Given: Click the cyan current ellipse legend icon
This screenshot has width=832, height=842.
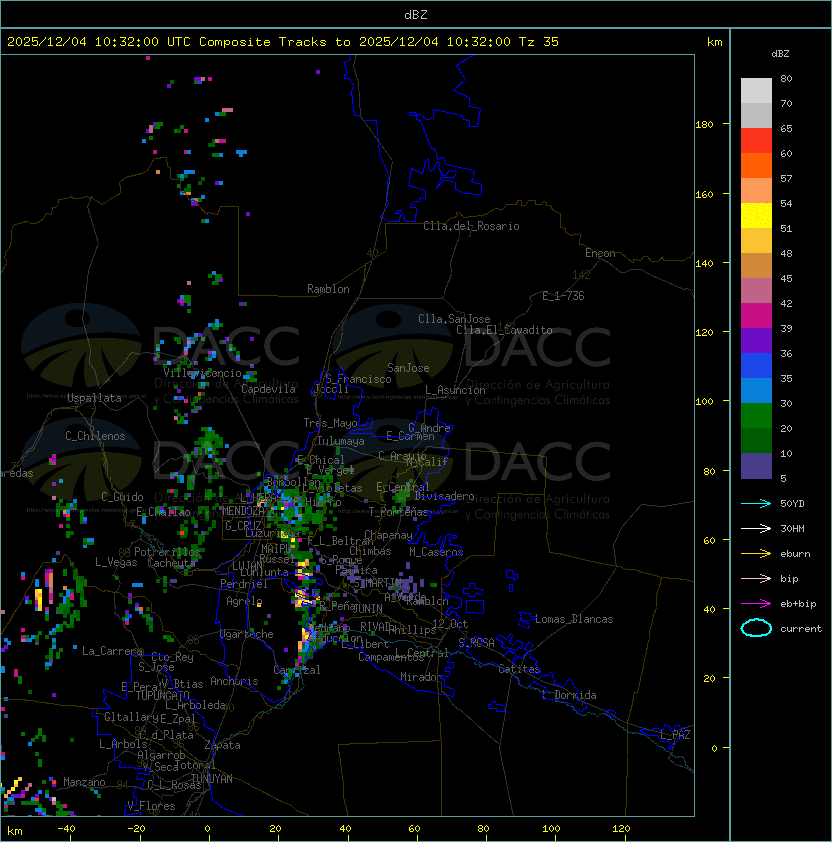Looking at the screenshot, I should (x=756, y=628).
